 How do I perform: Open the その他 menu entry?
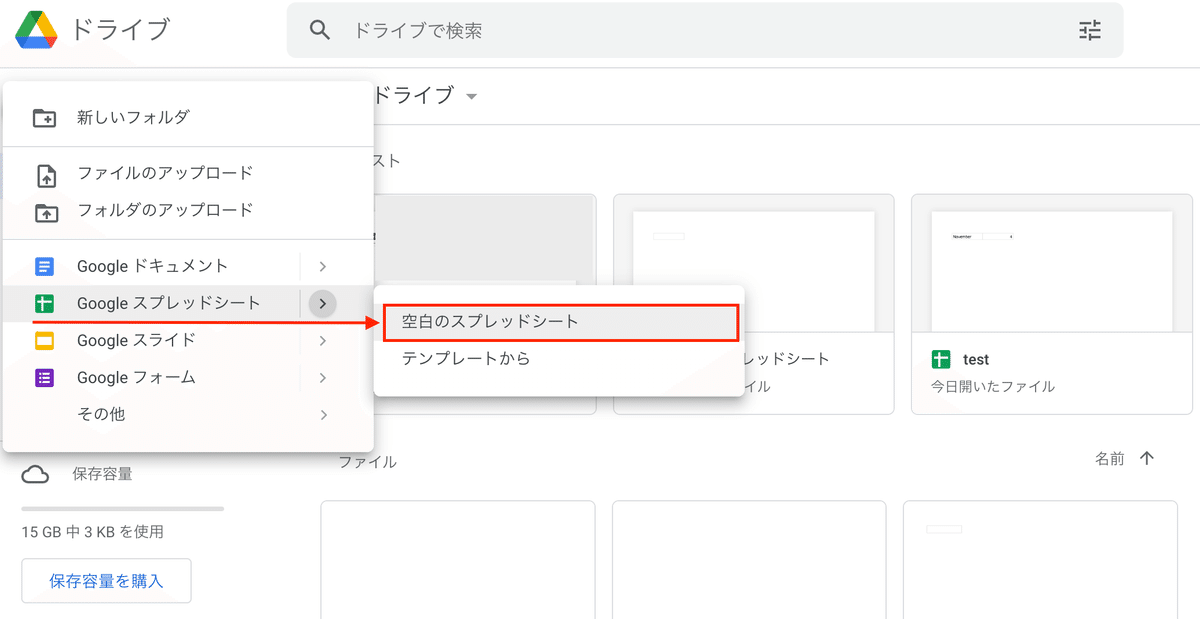[x=188, y=414]
